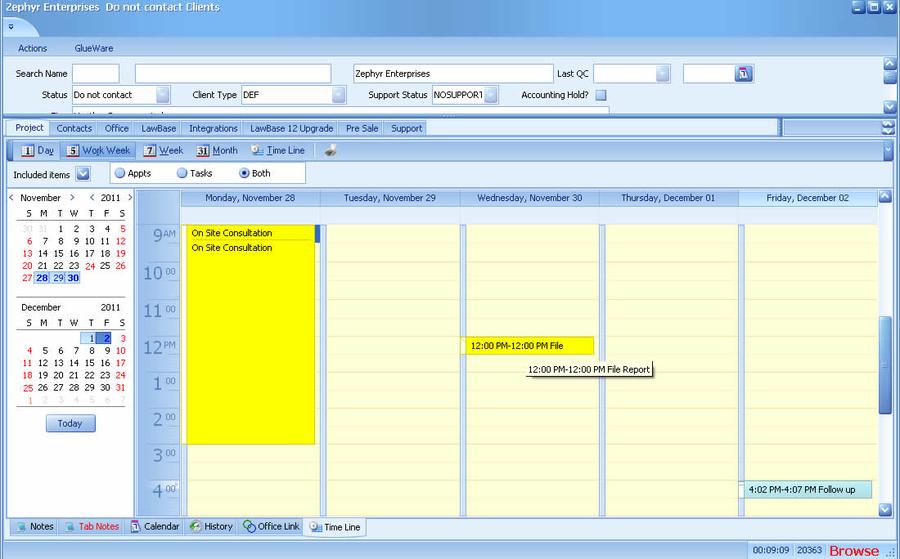This screenshot has width=900, height=559.
Task: Click the Today button
Action: coord(70,423)
